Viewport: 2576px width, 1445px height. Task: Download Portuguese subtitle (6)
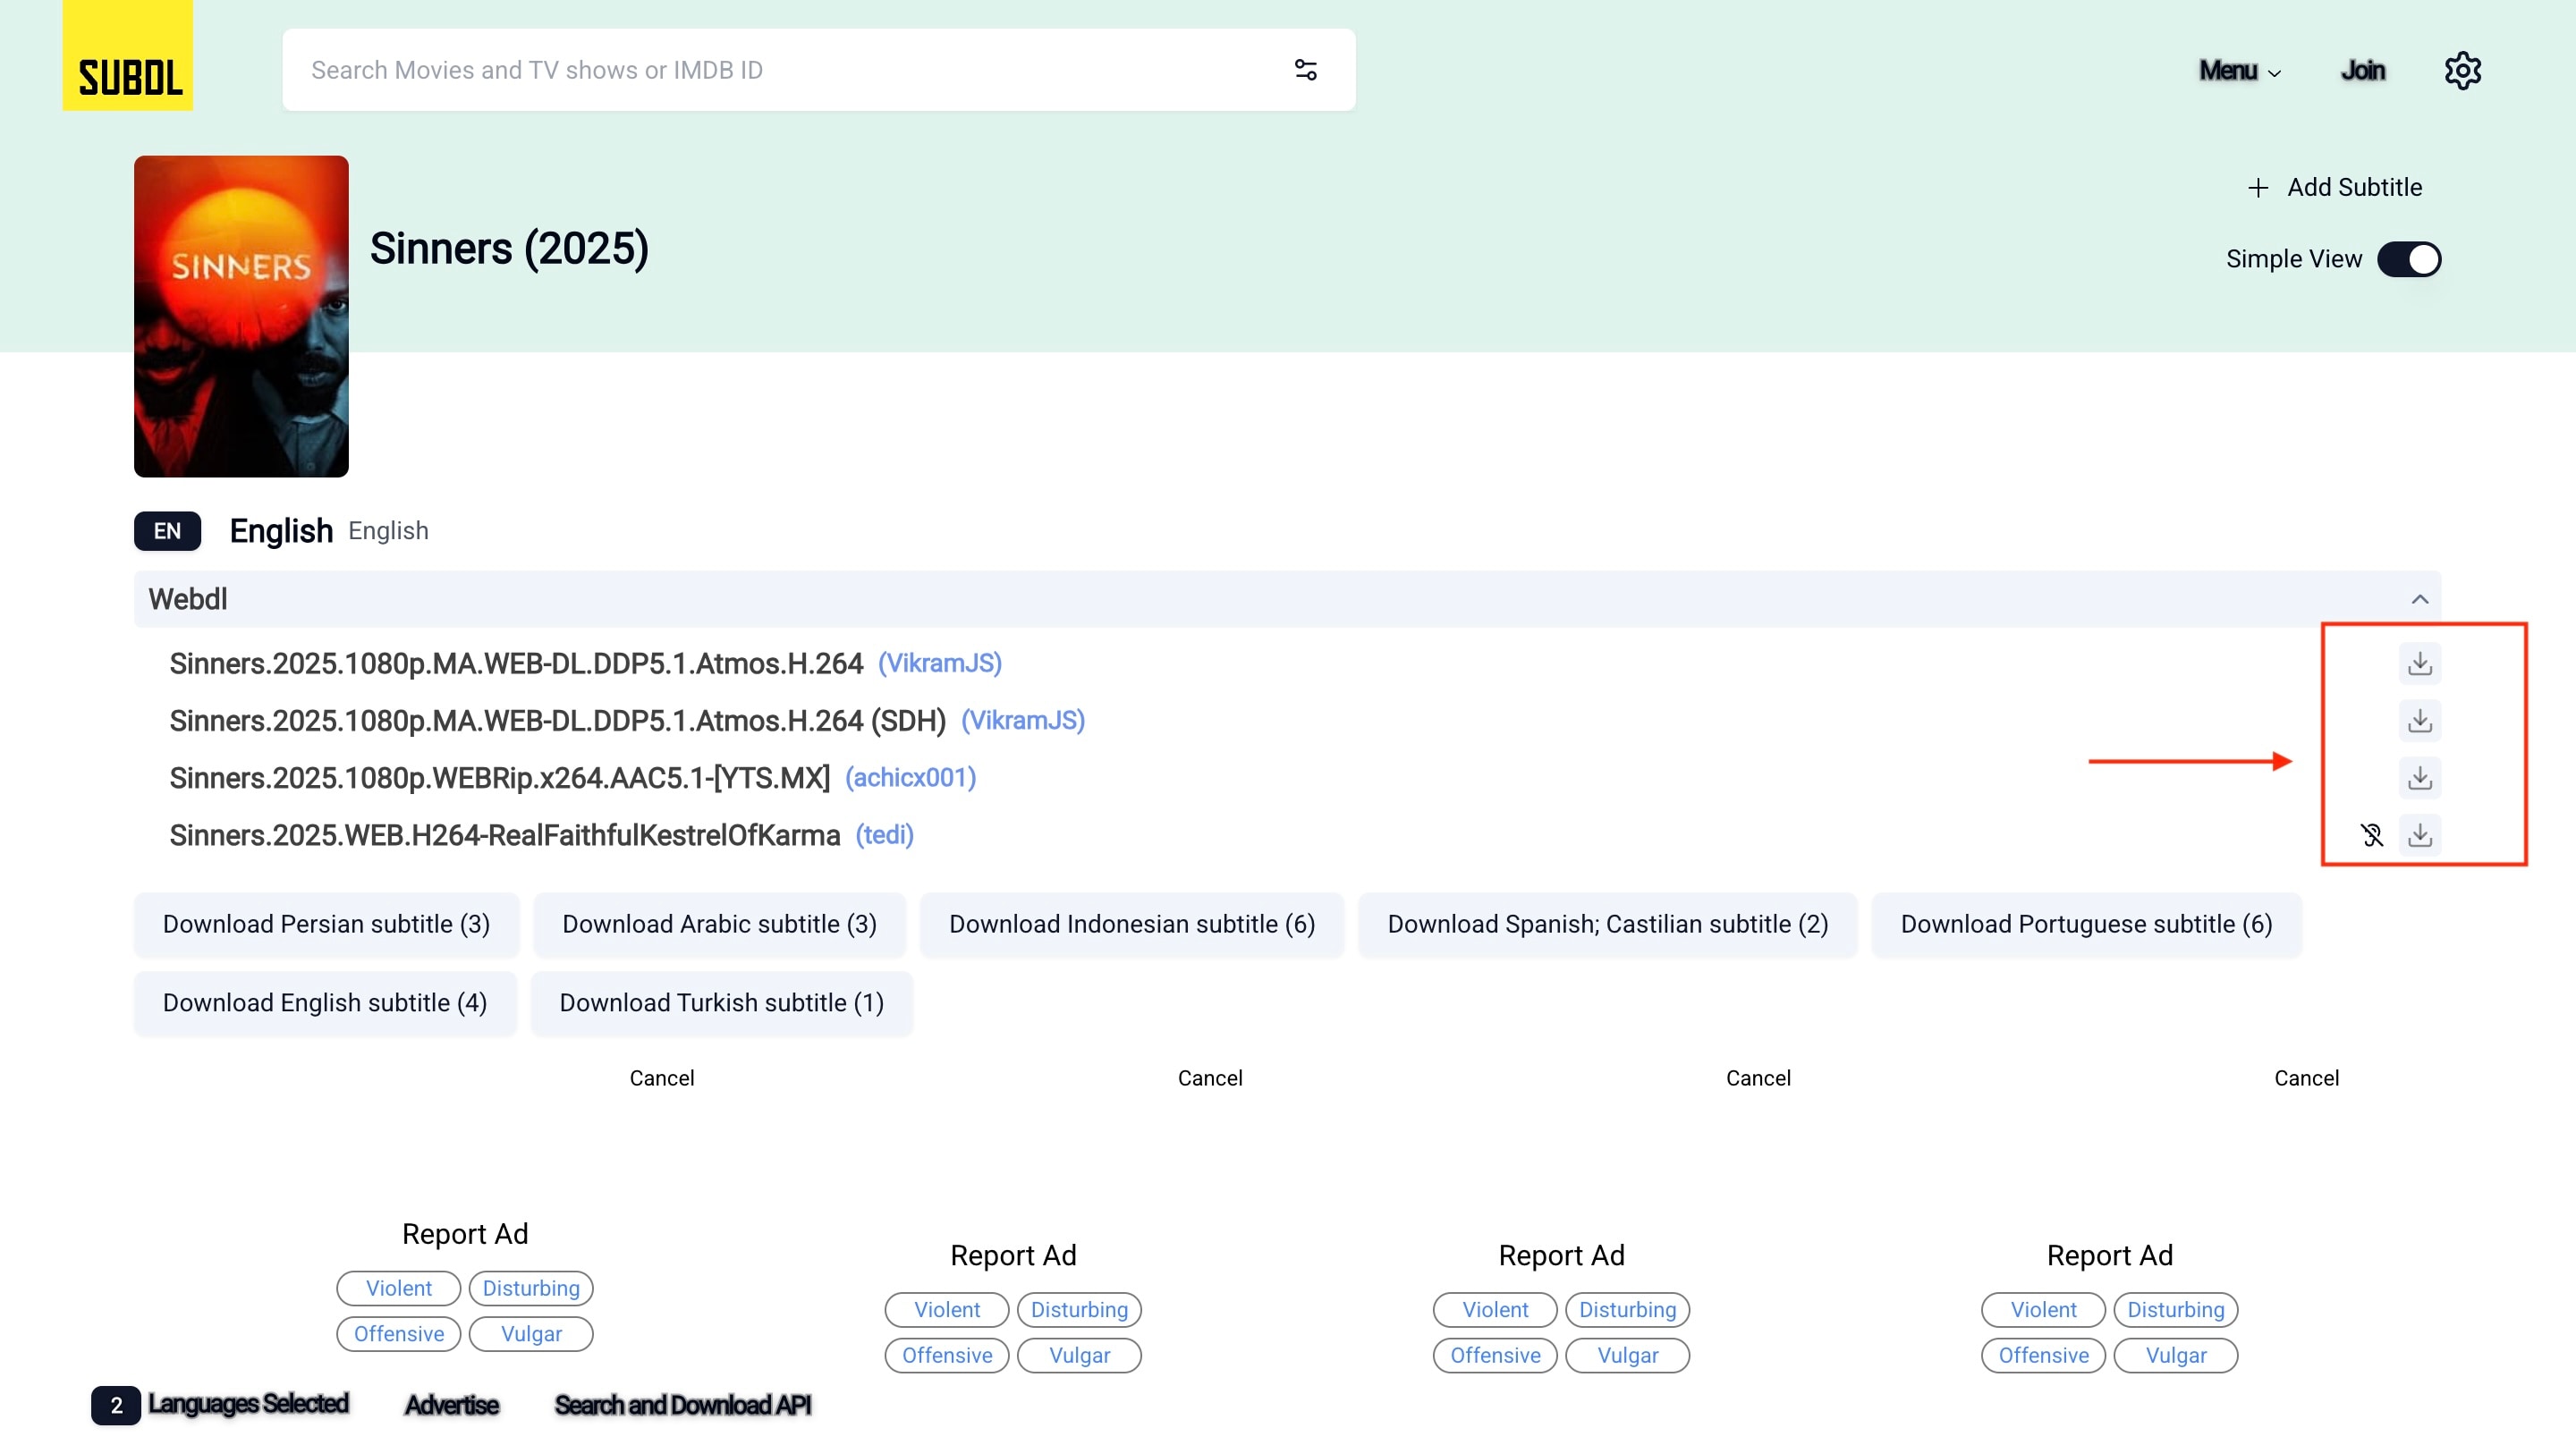click(x=2086, y=924)
